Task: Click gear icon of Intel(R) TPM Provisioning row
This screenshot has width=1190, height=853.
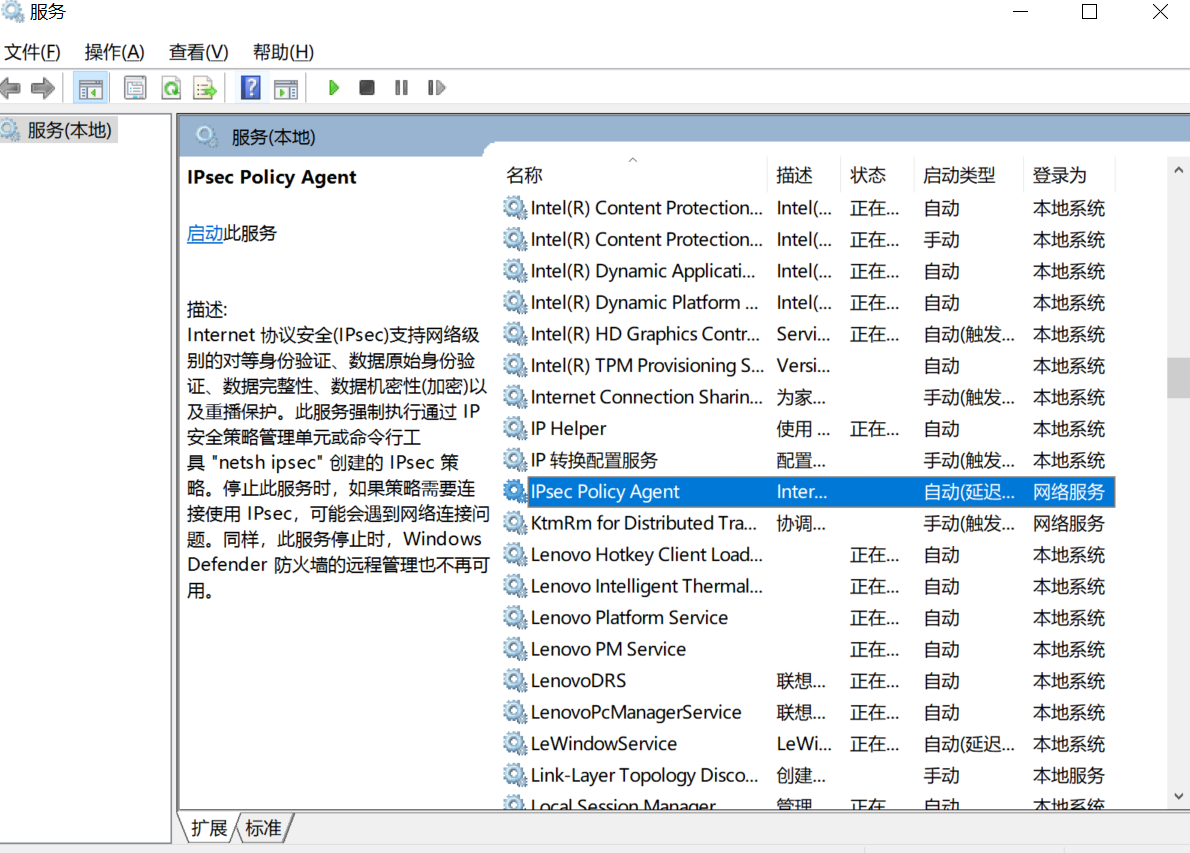Action: pos(515,365)
